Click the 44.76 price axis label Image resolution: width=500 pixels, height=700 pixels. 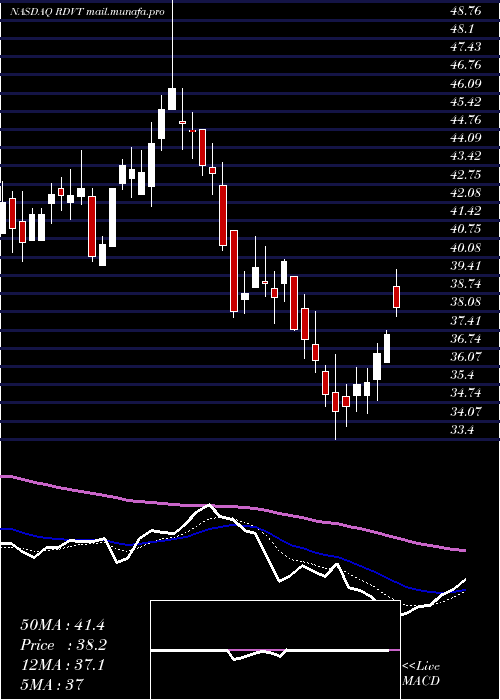point(465,120)
